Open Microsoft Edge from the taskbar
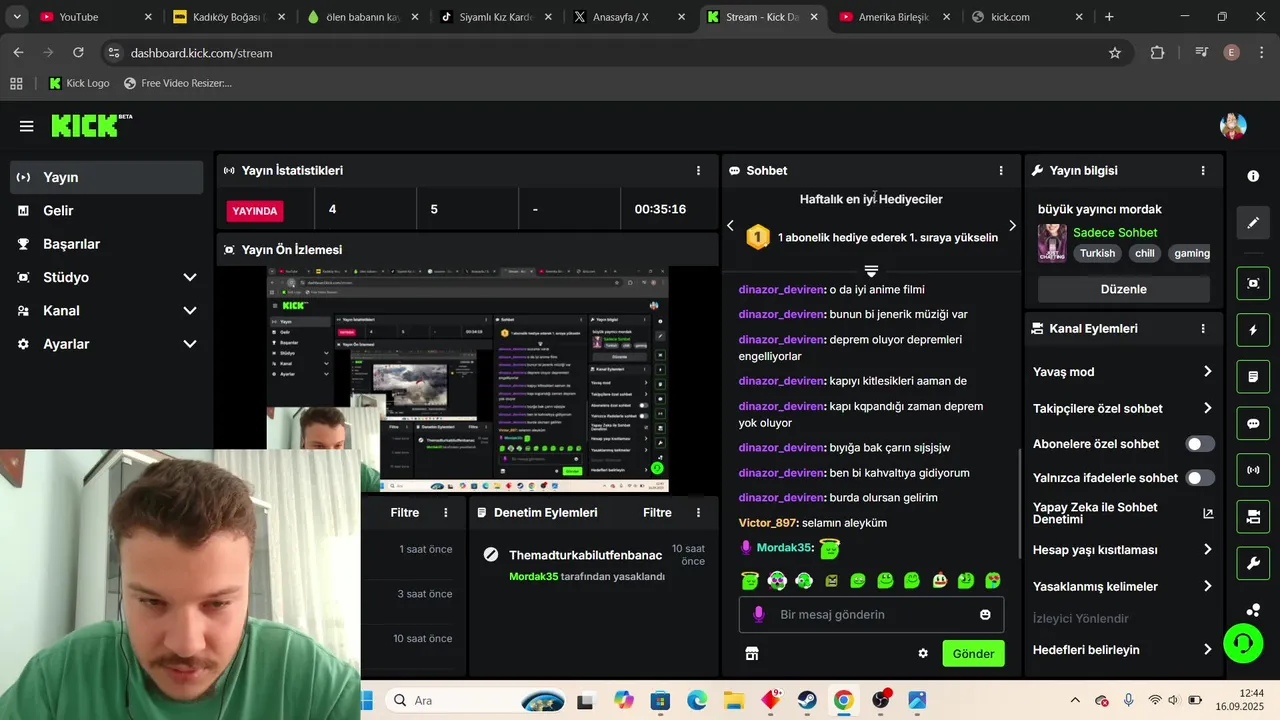This screenshot has height=720, width=1280. [697, 700]
